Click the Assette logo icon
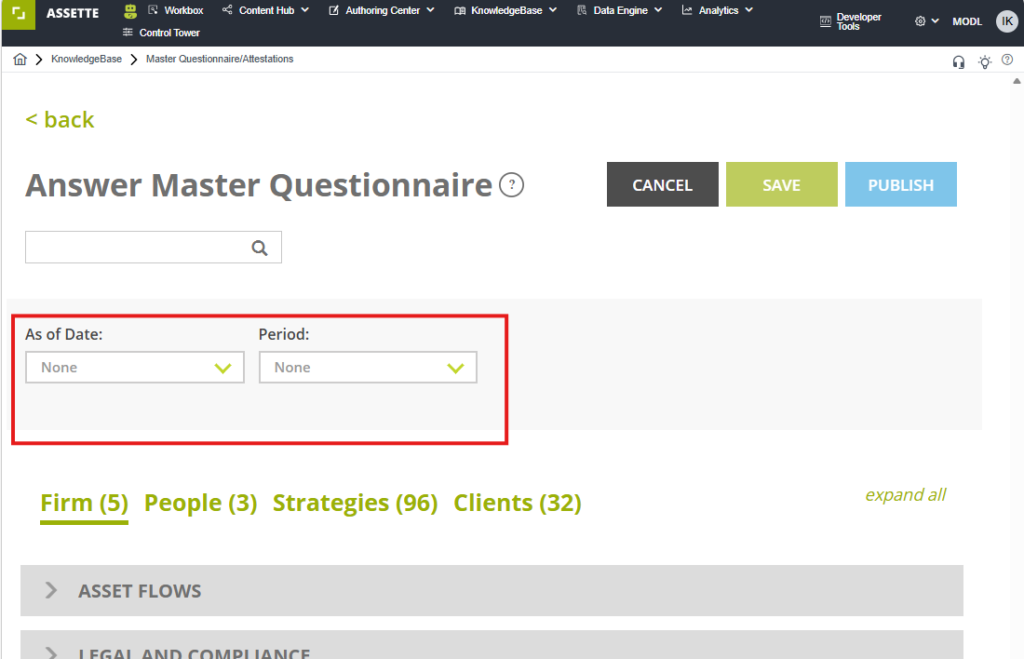Screen dimensions: 1024x659 [18, 13]
